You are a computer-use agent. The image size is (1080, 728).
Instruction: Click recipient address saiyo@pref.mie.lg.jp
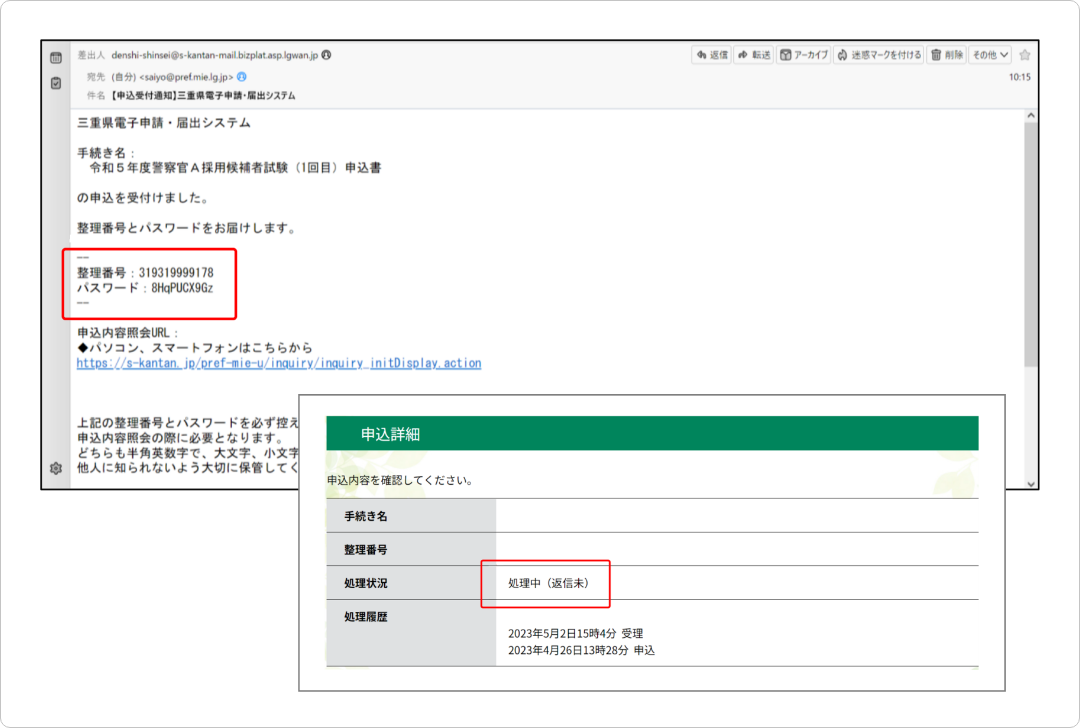[187, 76]
